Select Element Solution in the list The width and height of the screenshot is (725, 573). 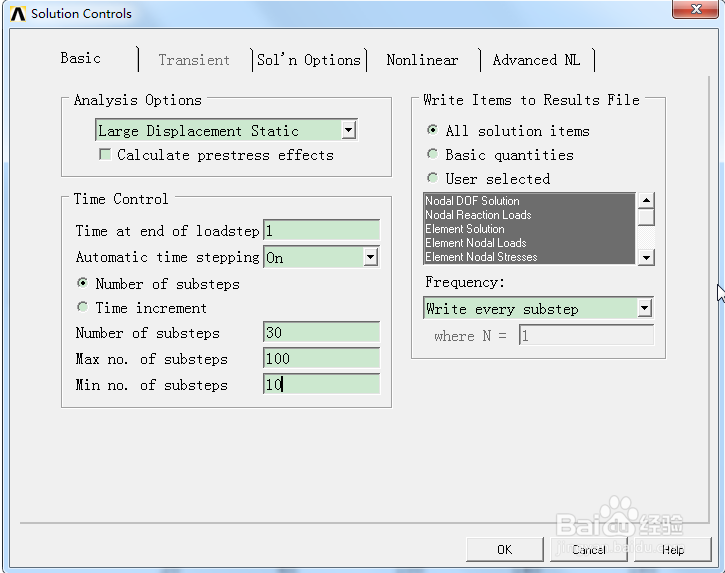pyautogui.click(x=529, y=229)
